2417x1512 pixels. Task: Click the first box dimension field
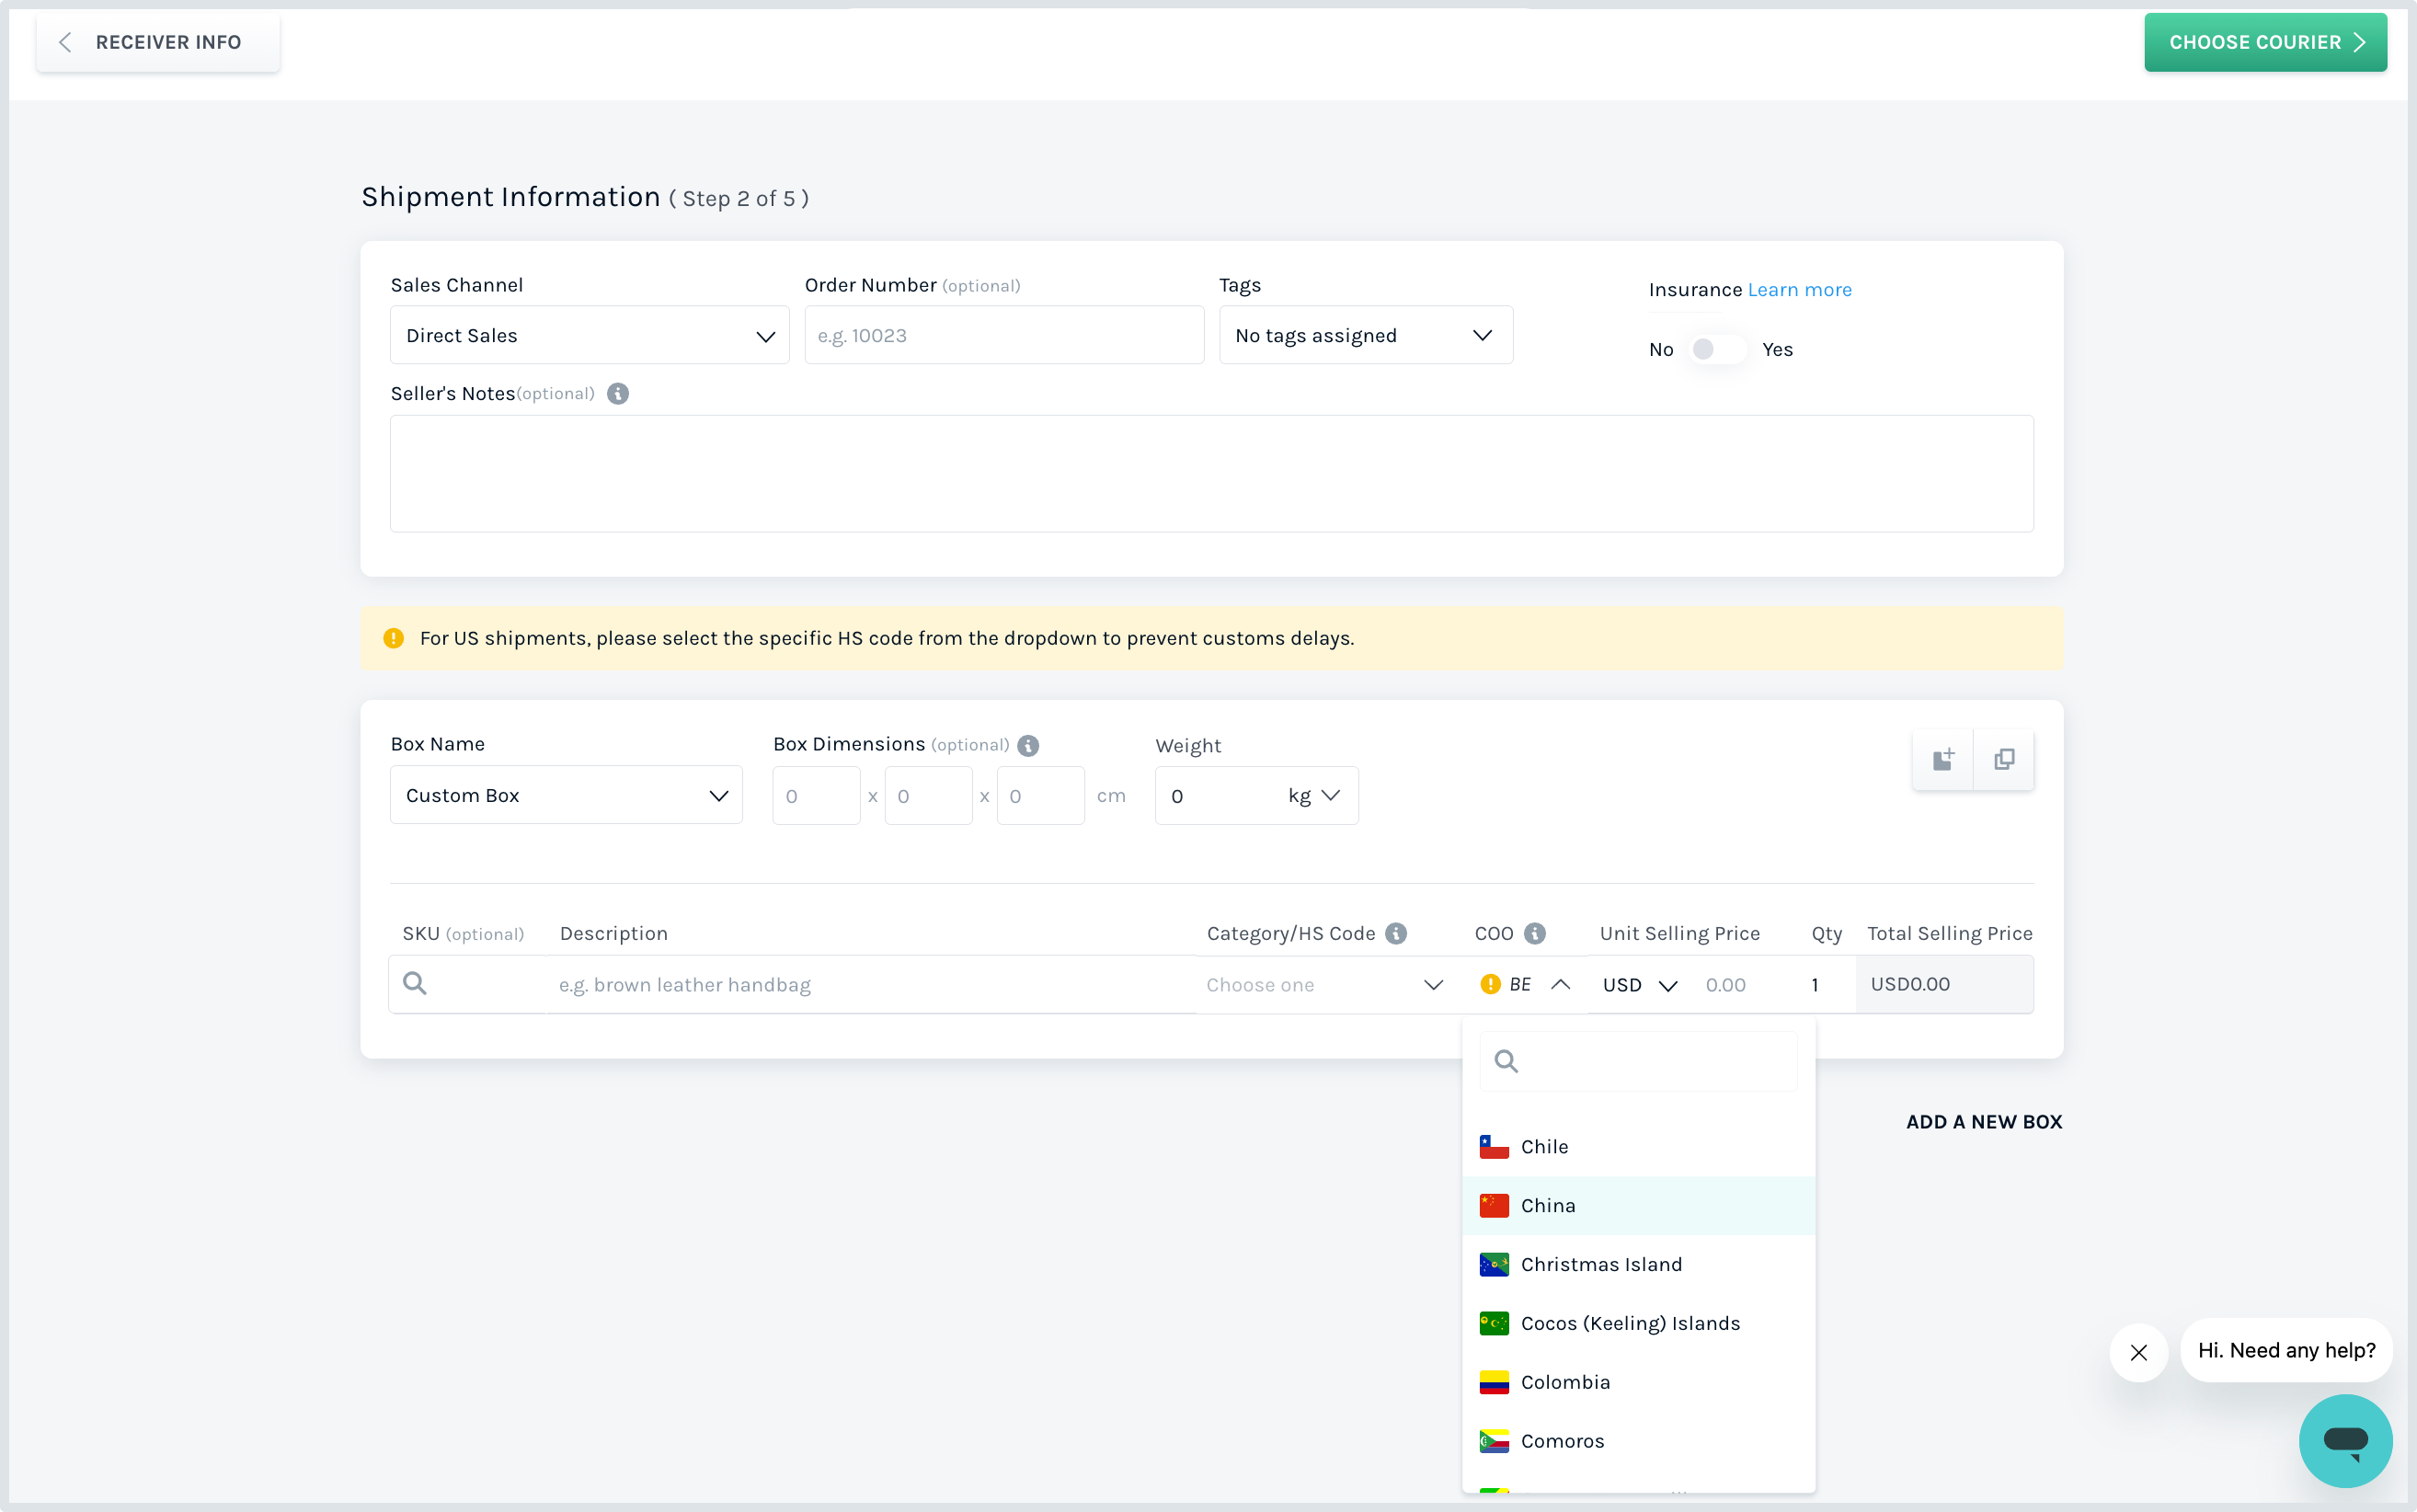(x=816, y=796)
